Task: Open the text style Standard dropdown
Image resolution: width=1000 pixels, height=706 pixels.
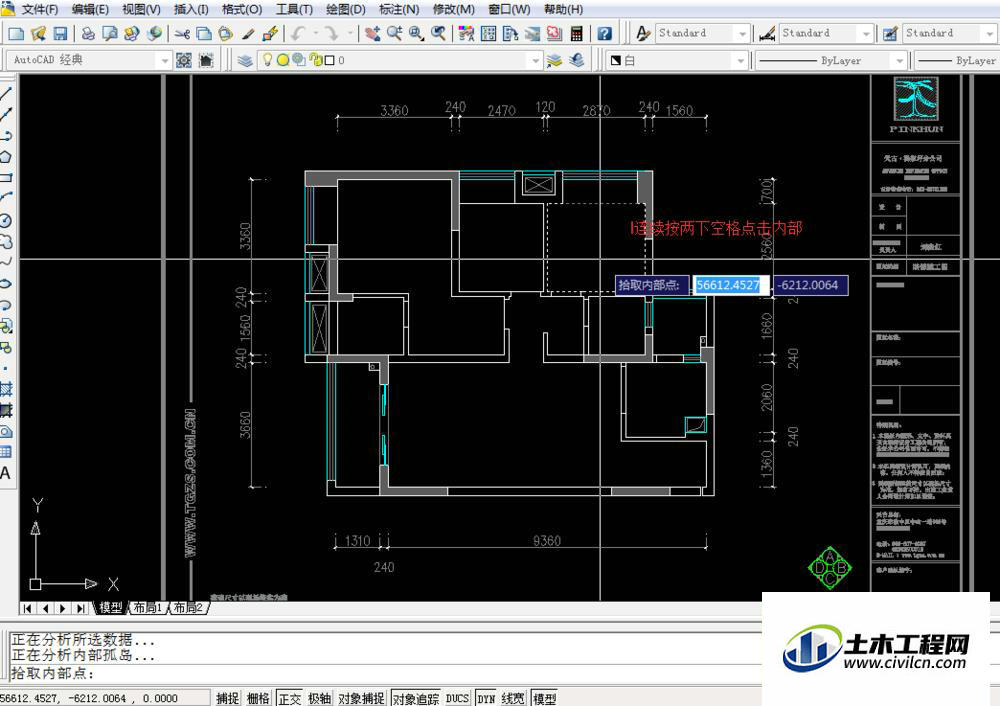Action: click(x=742, y=33)
